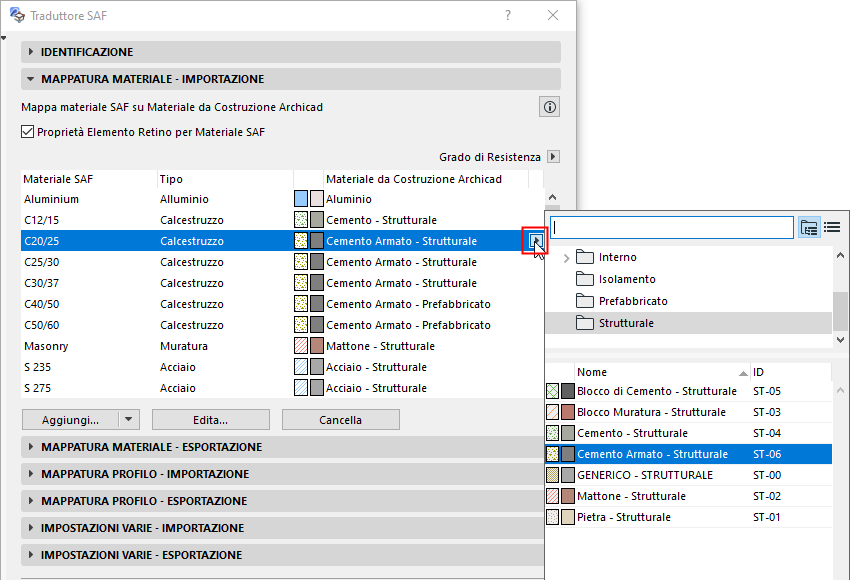This screenshot has height=580, width=850.
Task: Click Materiale da Costruzione Archicad column header
Action: click(x=426, y=179)
